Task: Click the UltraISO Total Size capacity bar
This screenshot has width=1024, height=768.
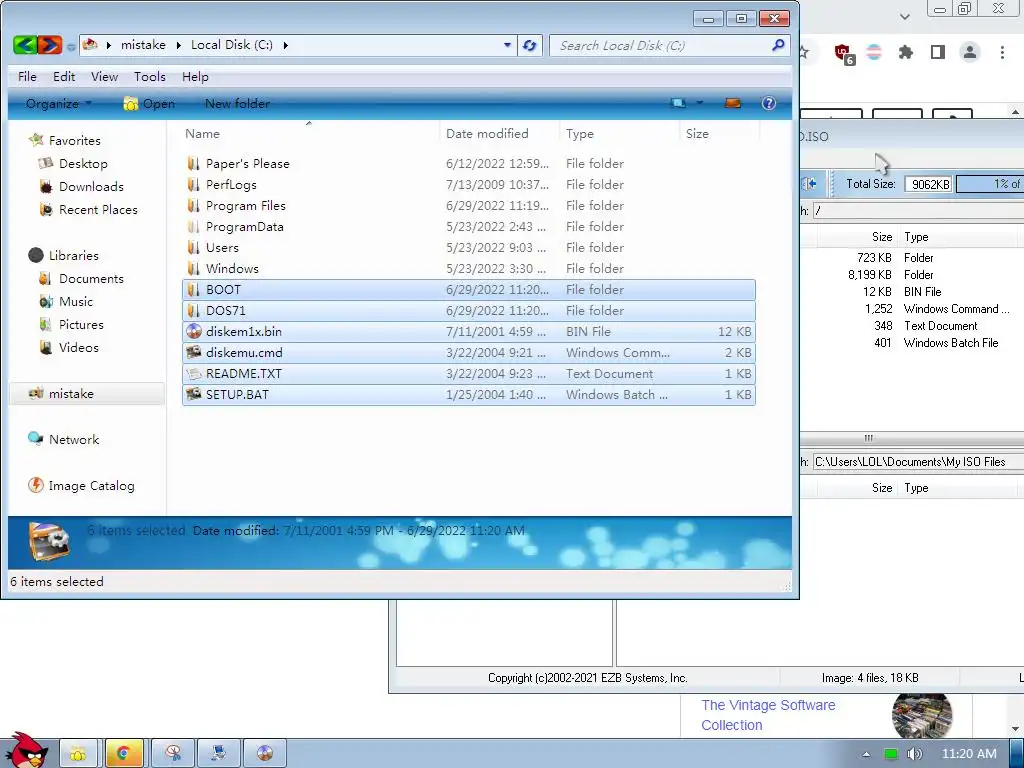Action: point(989,184)
